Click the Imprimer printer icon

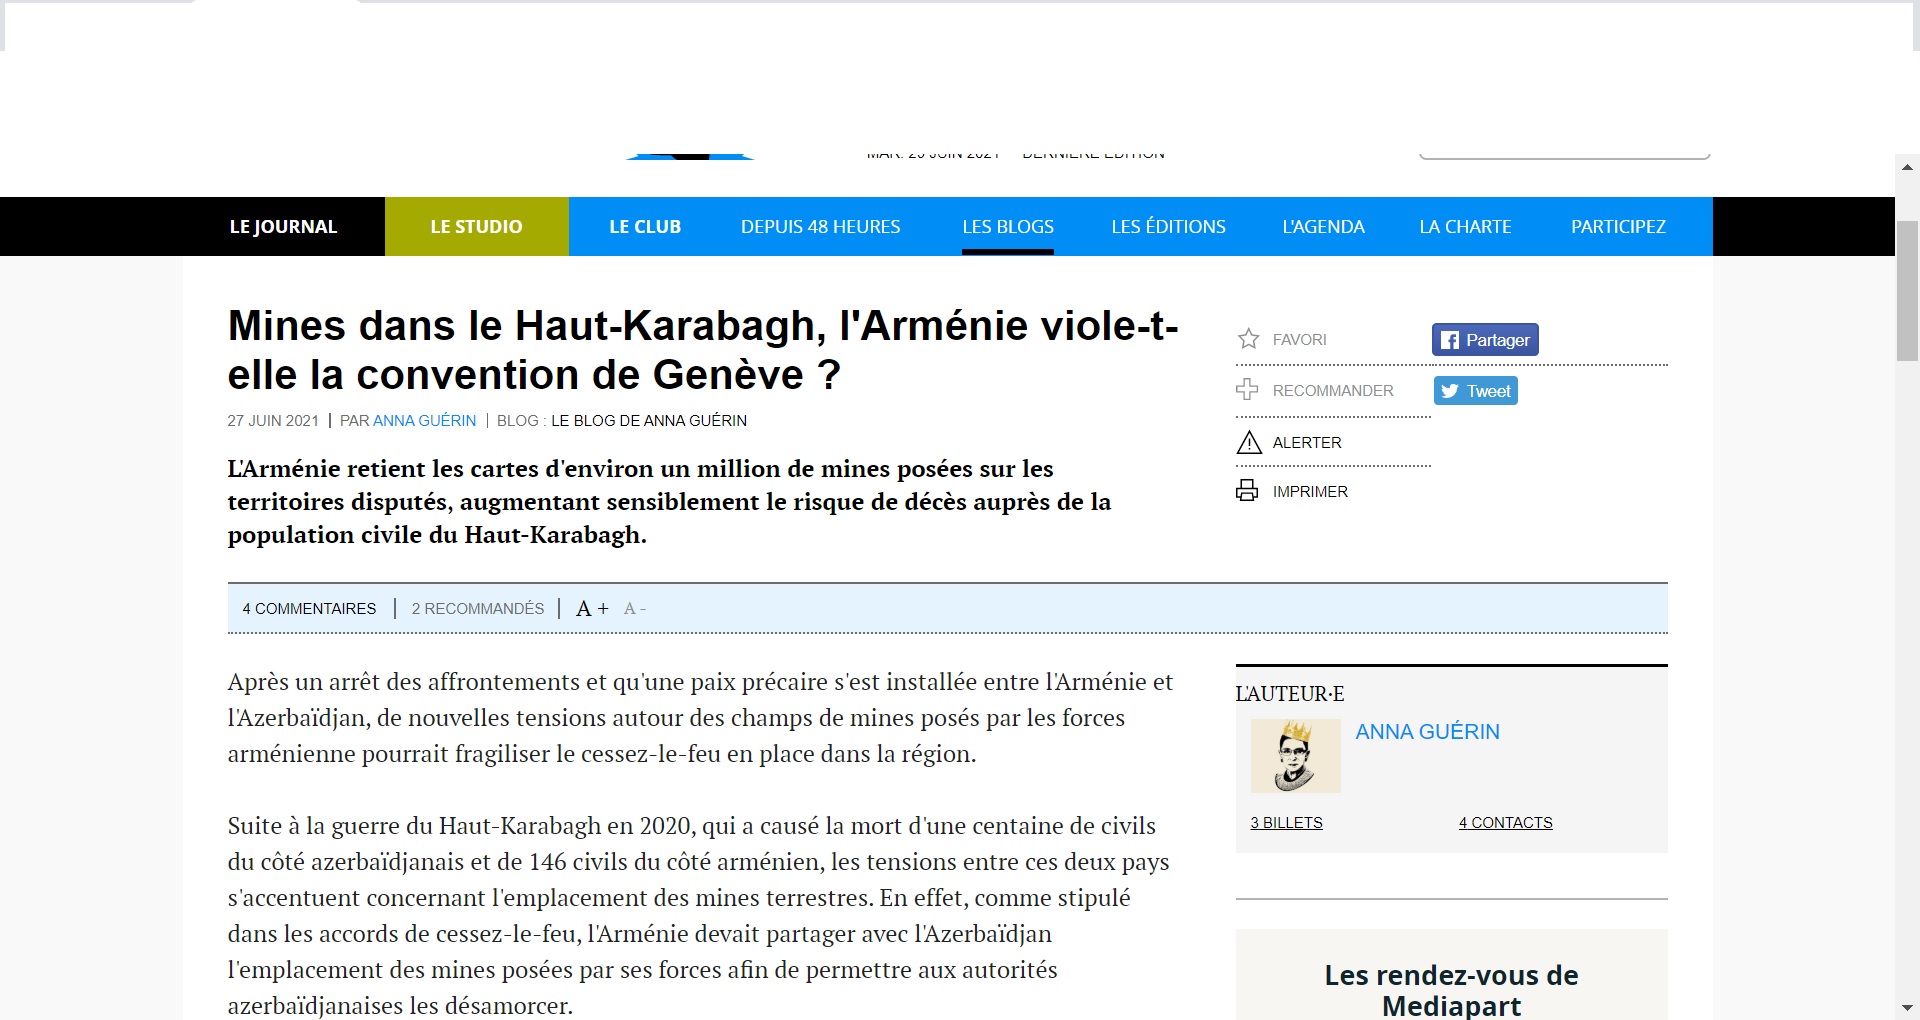click(x=1247, y=491)
